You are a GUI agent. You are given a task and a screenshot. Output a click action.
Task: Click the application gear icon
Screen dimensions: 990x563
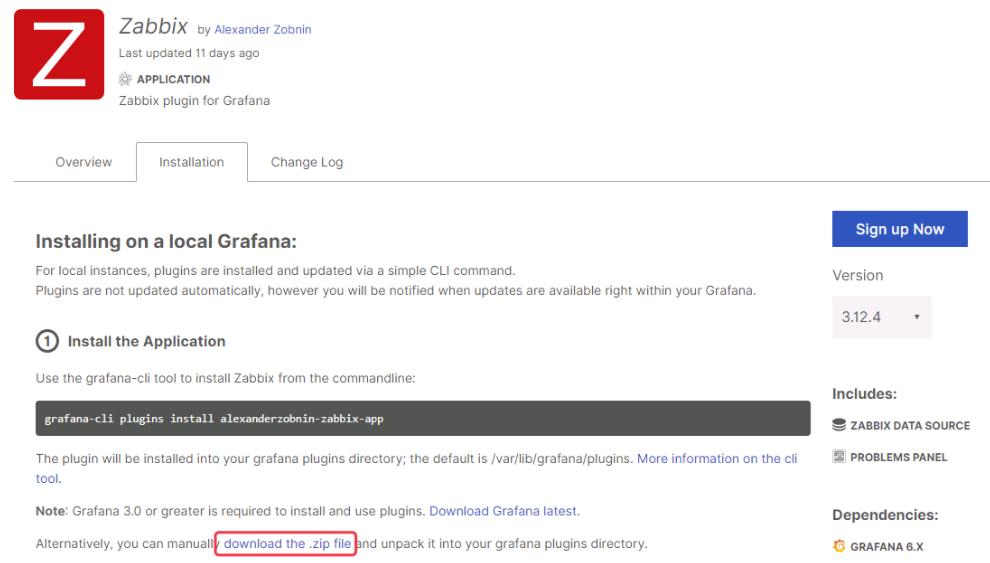click(125, 79)
